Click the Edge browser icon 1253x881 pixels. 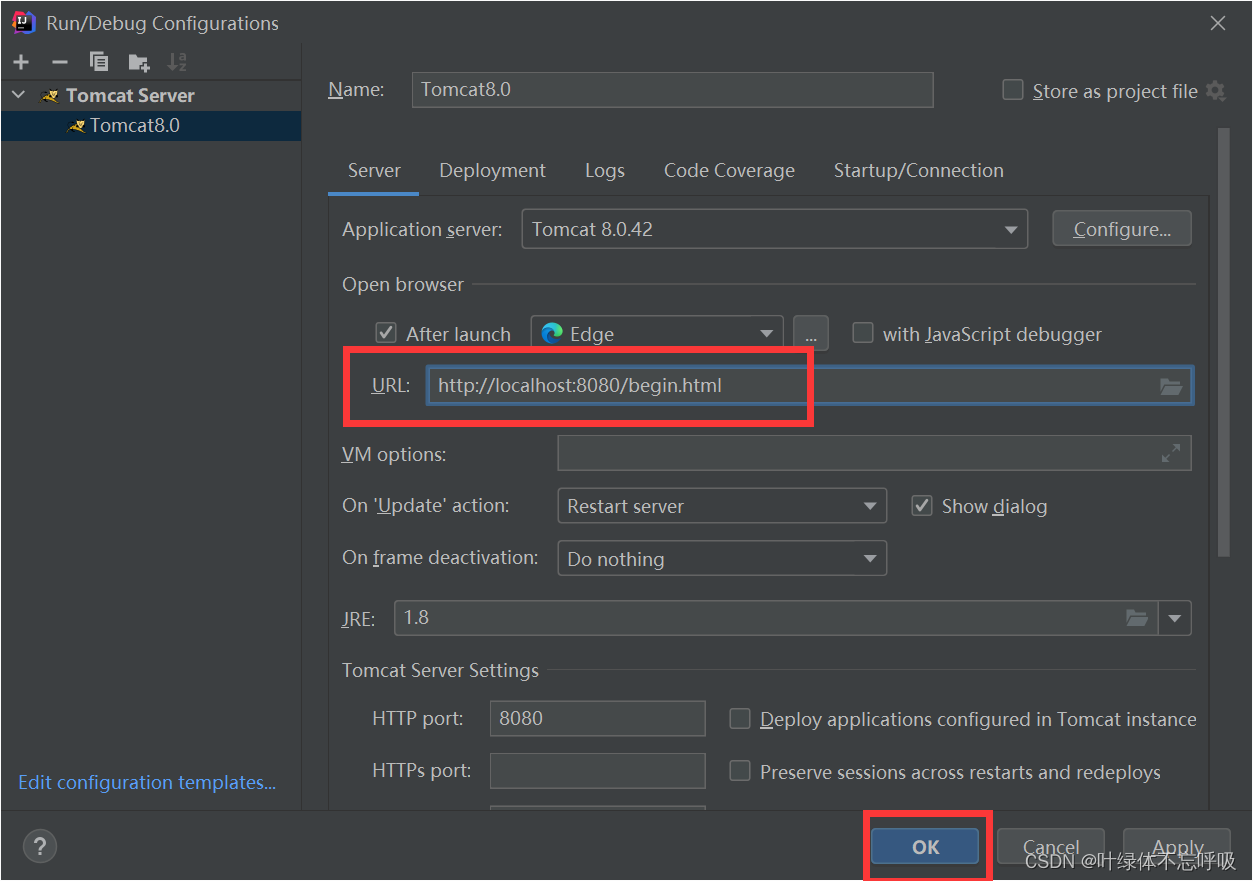(552, 334)
